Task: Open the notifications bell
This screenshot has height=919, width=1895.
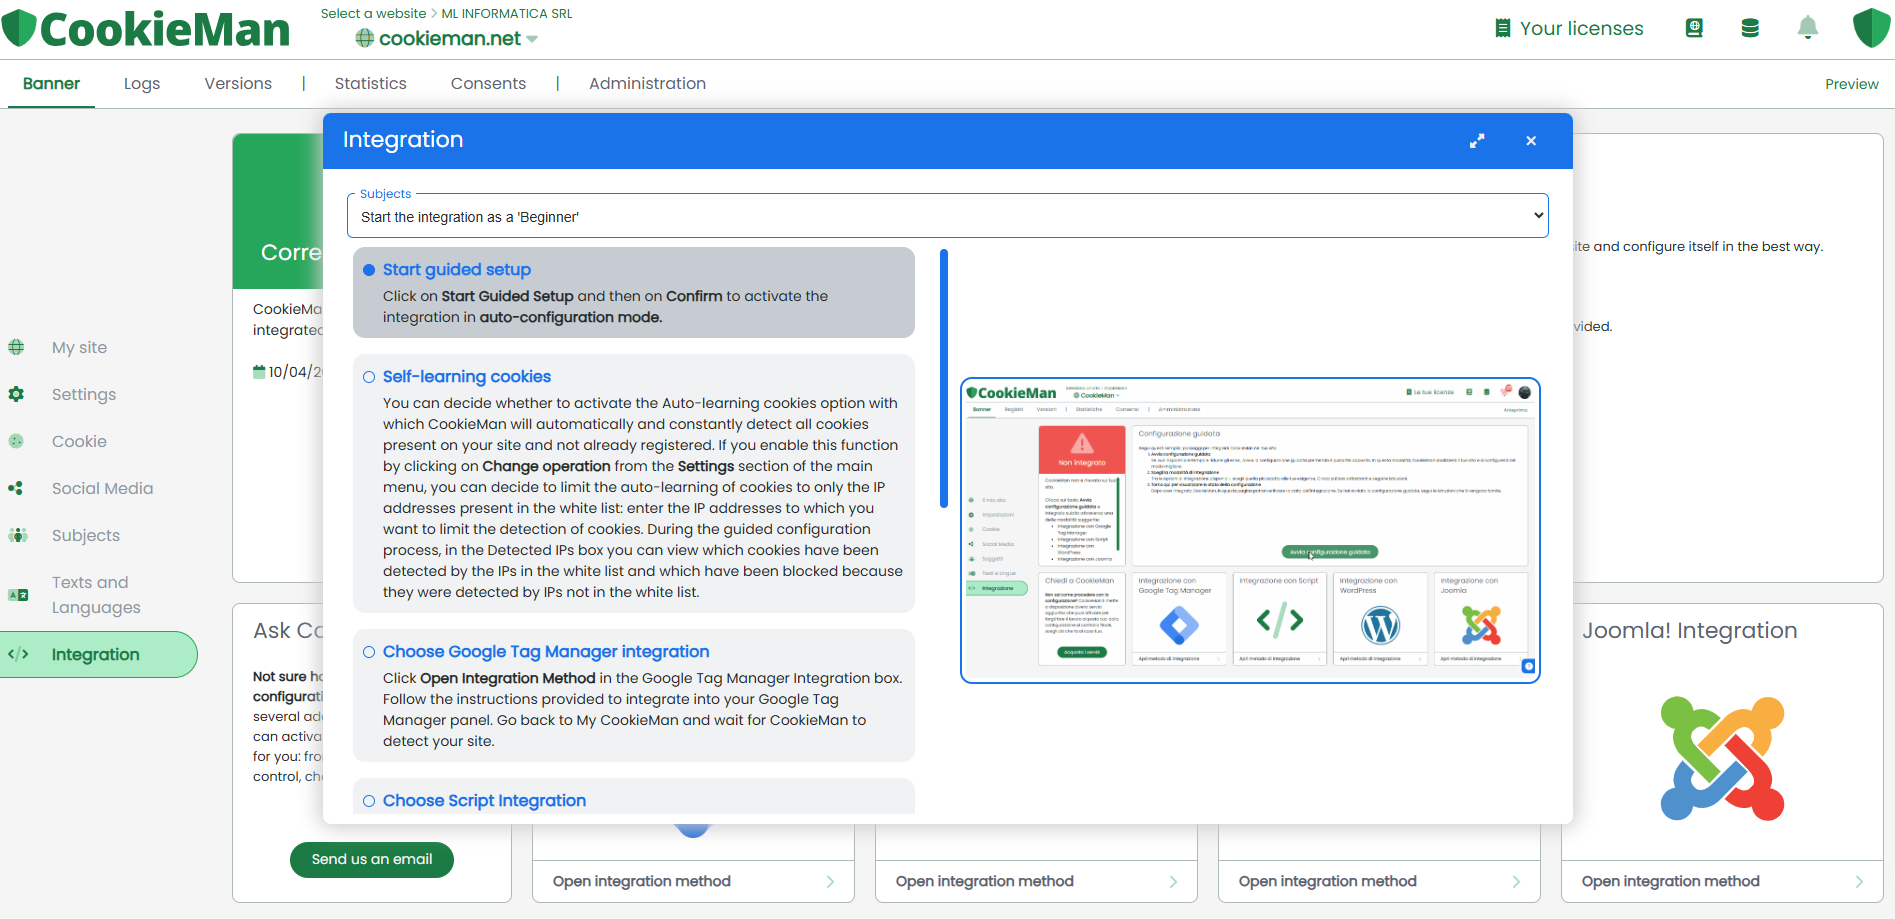Action: 1807,28
